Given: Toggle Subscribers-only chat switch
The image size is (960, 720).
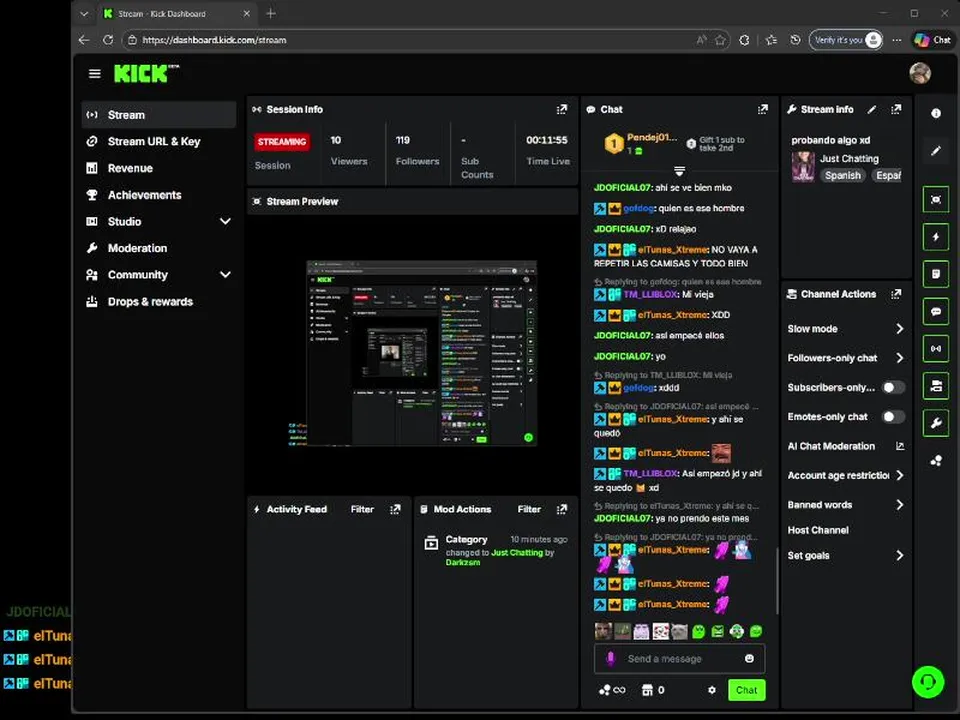Looking at the screenshot, I should click(x=893, y=388).
